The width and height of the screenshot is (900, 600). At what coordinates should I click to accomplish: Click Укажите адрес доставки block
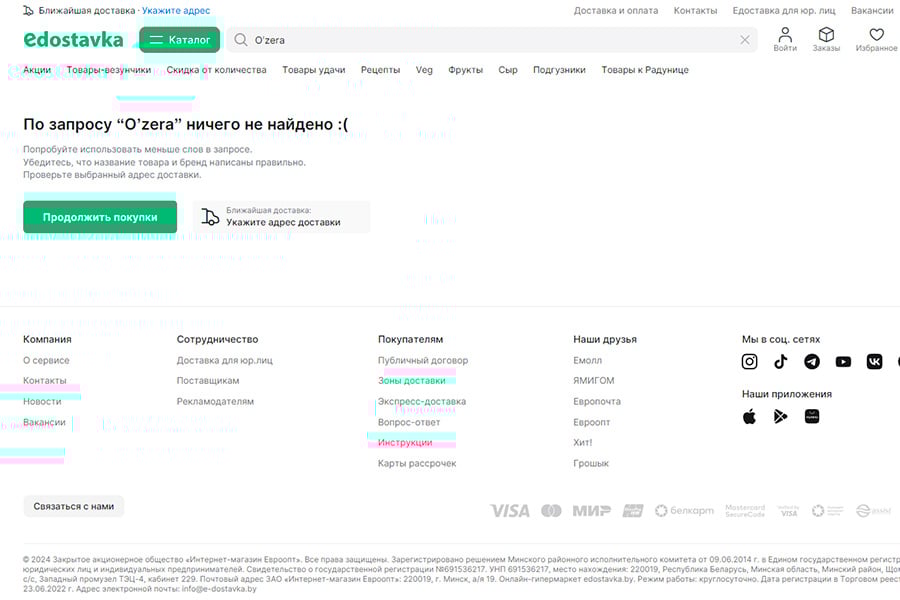click(x=281, y=217)
